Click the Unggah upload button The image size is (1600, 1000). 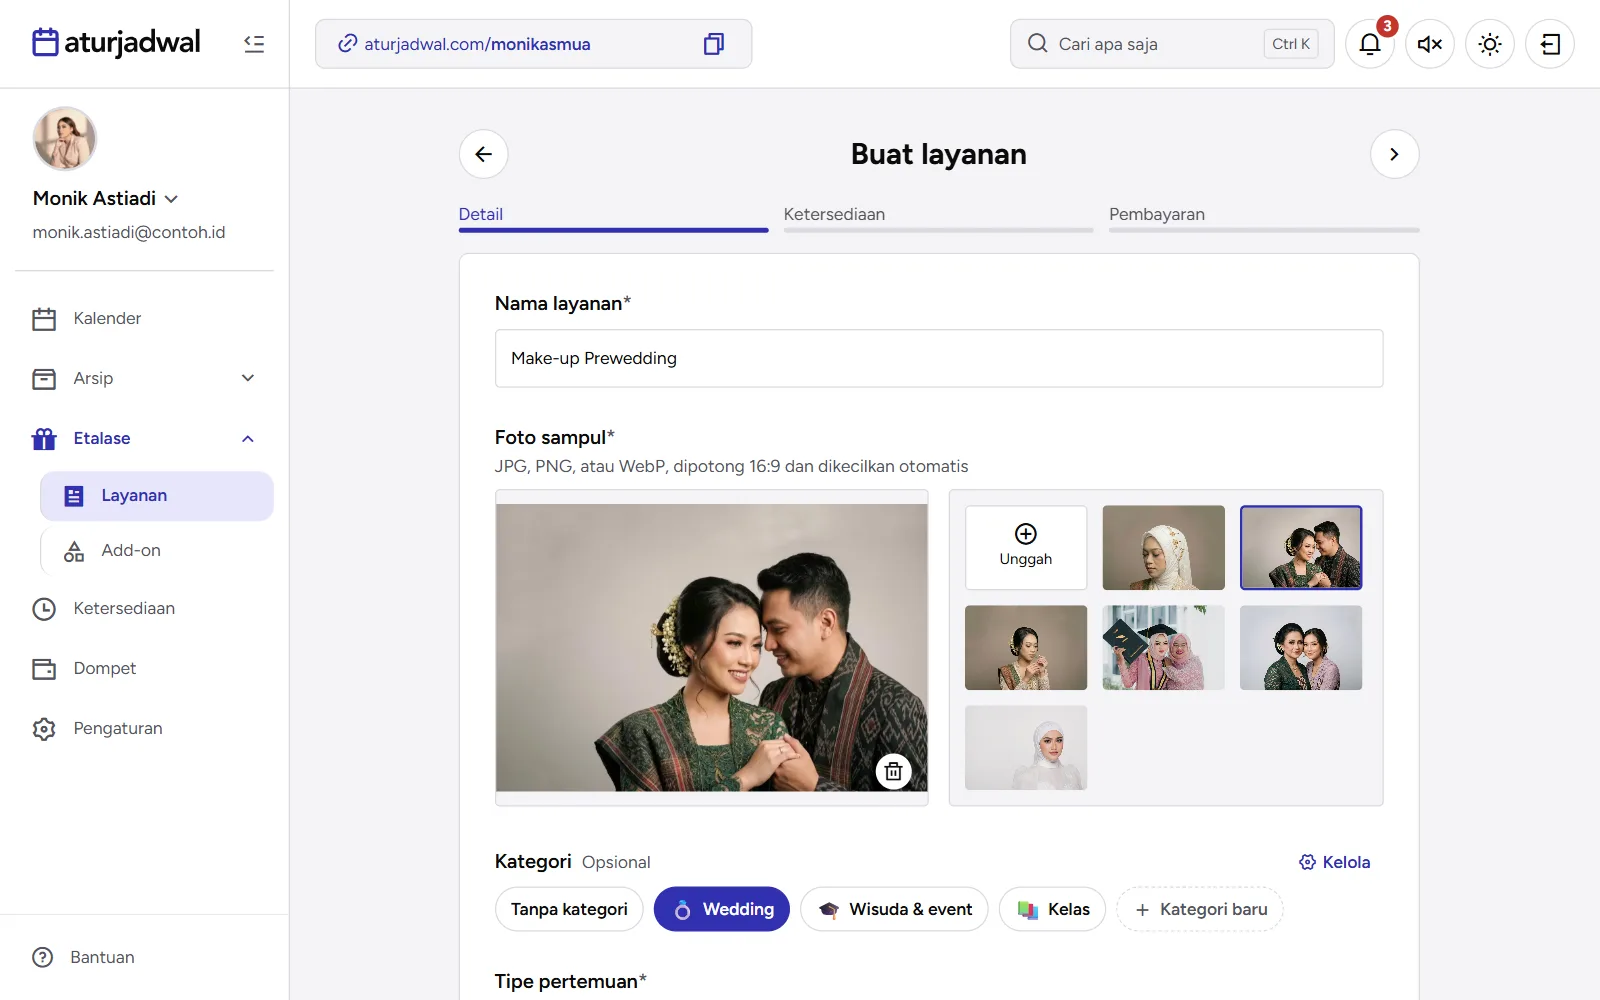click(1026, 547)
